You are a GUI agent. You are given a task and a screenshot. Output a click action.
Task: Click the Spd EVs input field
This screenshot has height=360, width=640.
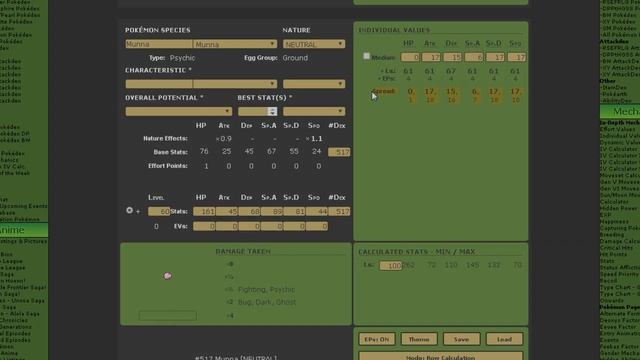click(x=316, y=226)
